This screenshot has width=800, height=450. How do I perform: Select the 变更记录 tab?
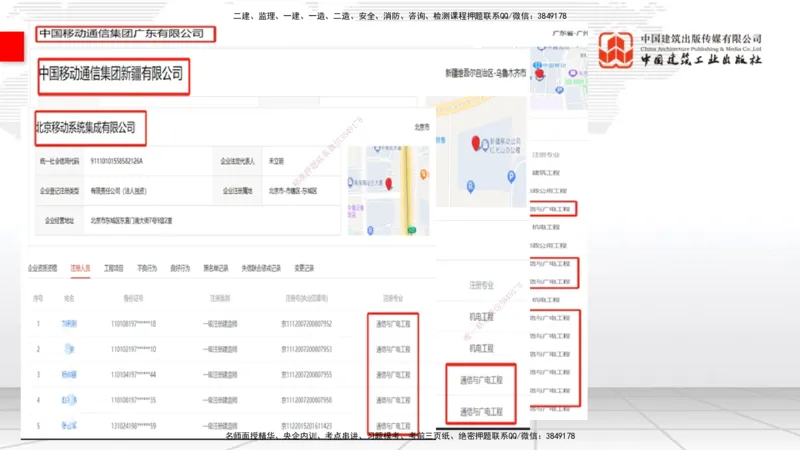(304, 268)
